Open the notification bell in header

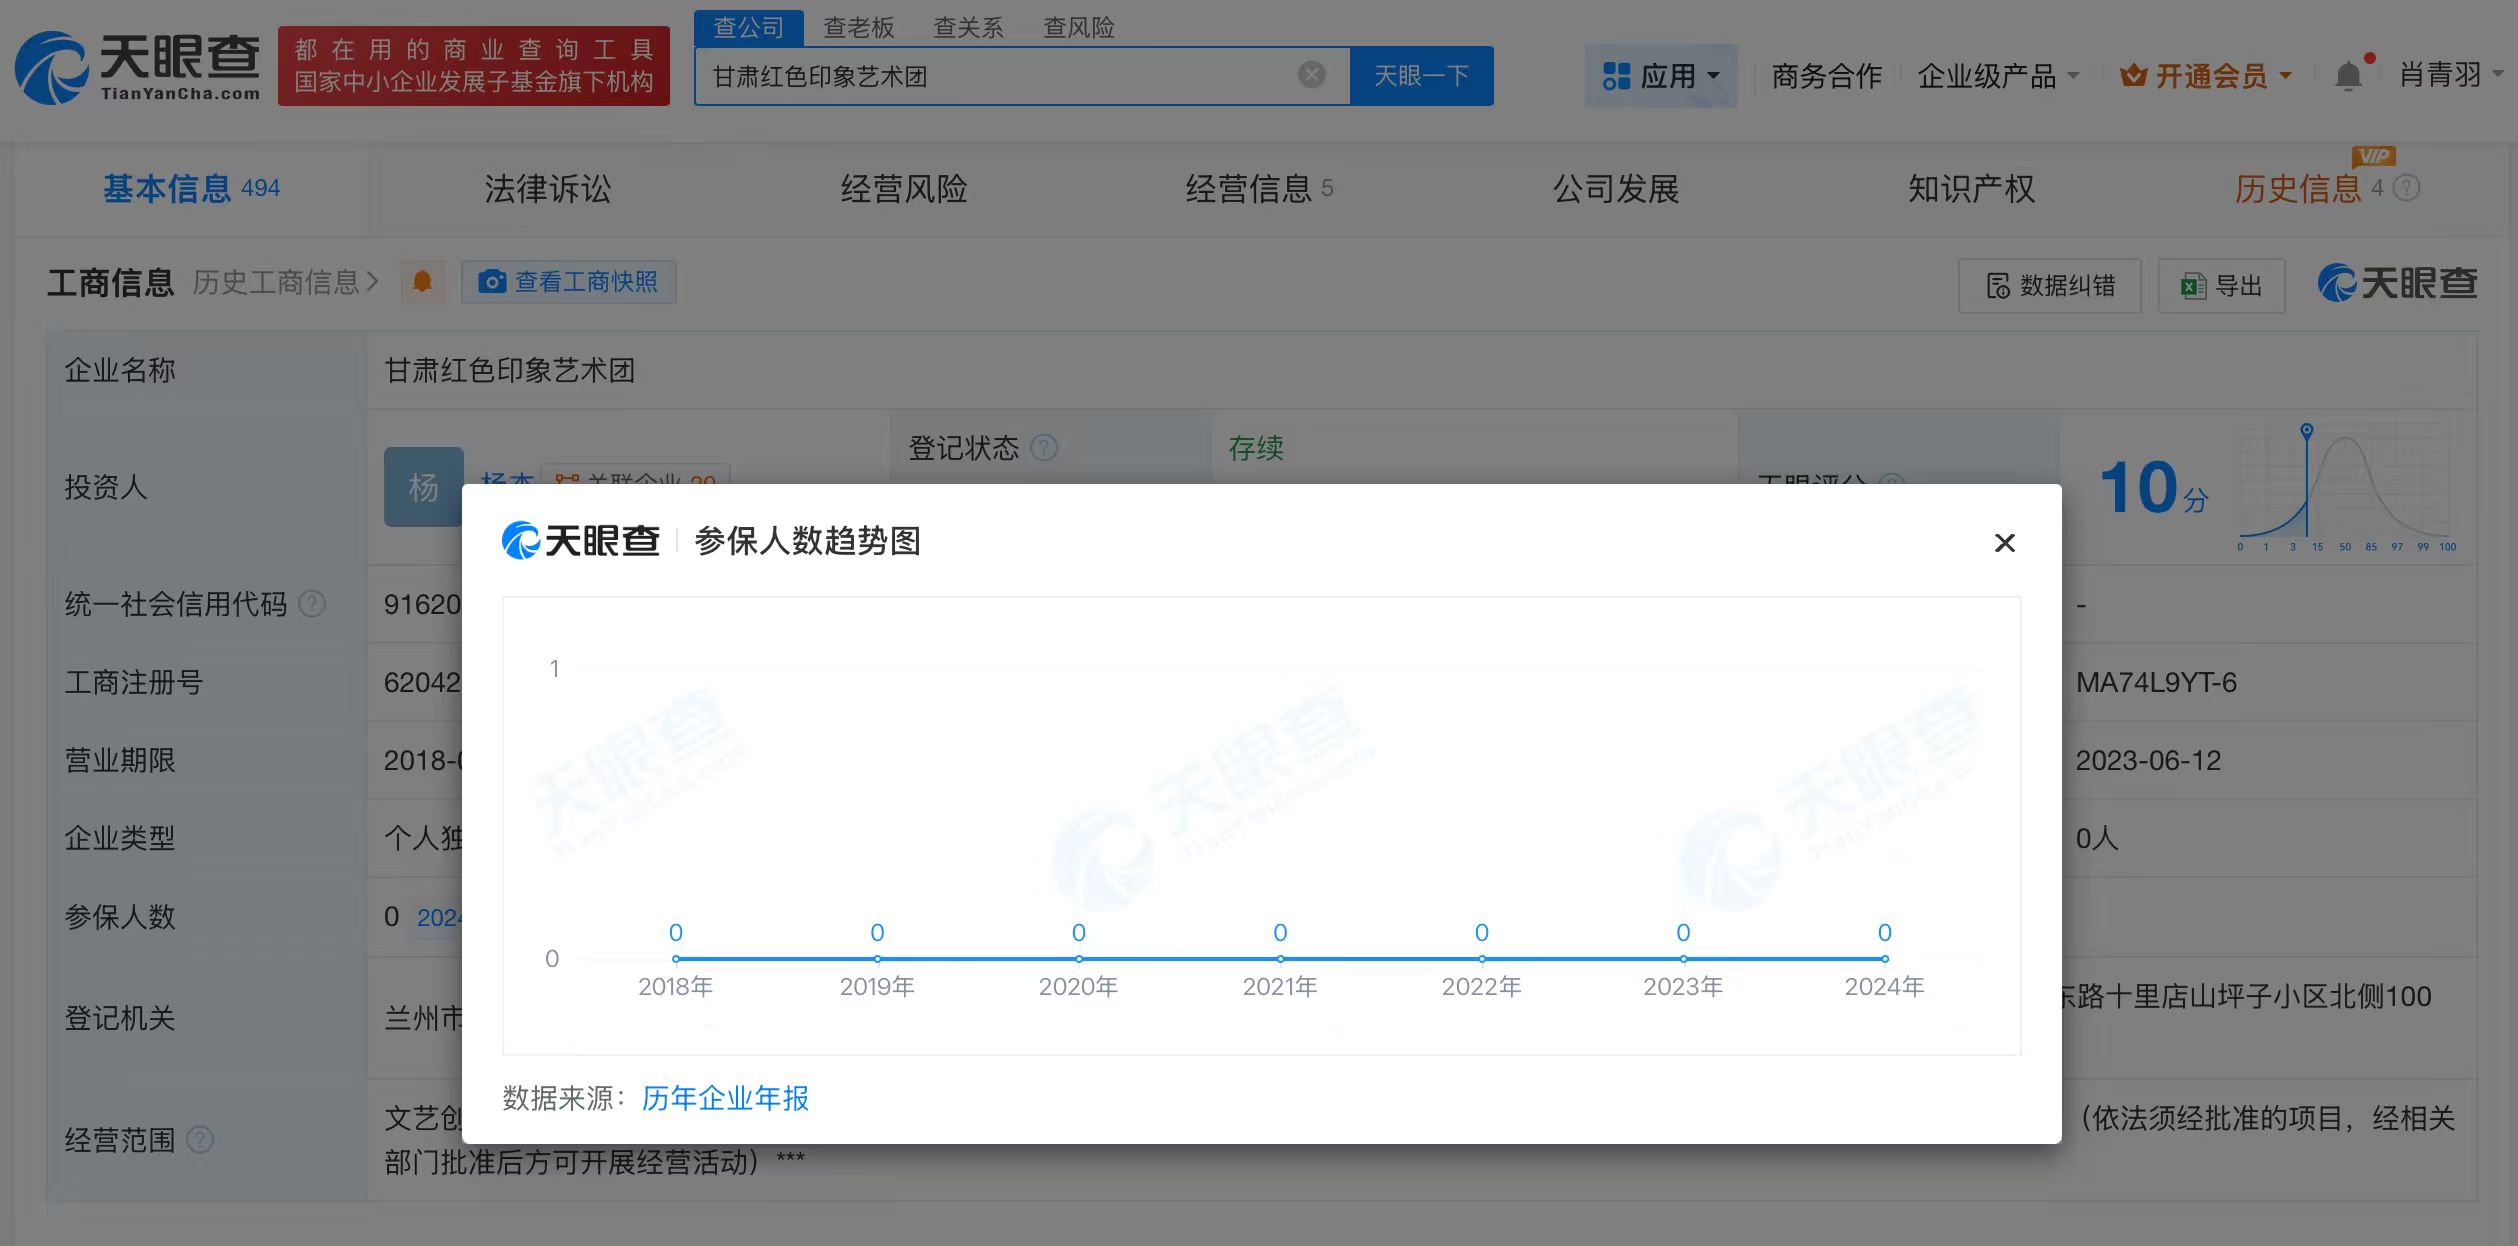tap(2347, 76)
